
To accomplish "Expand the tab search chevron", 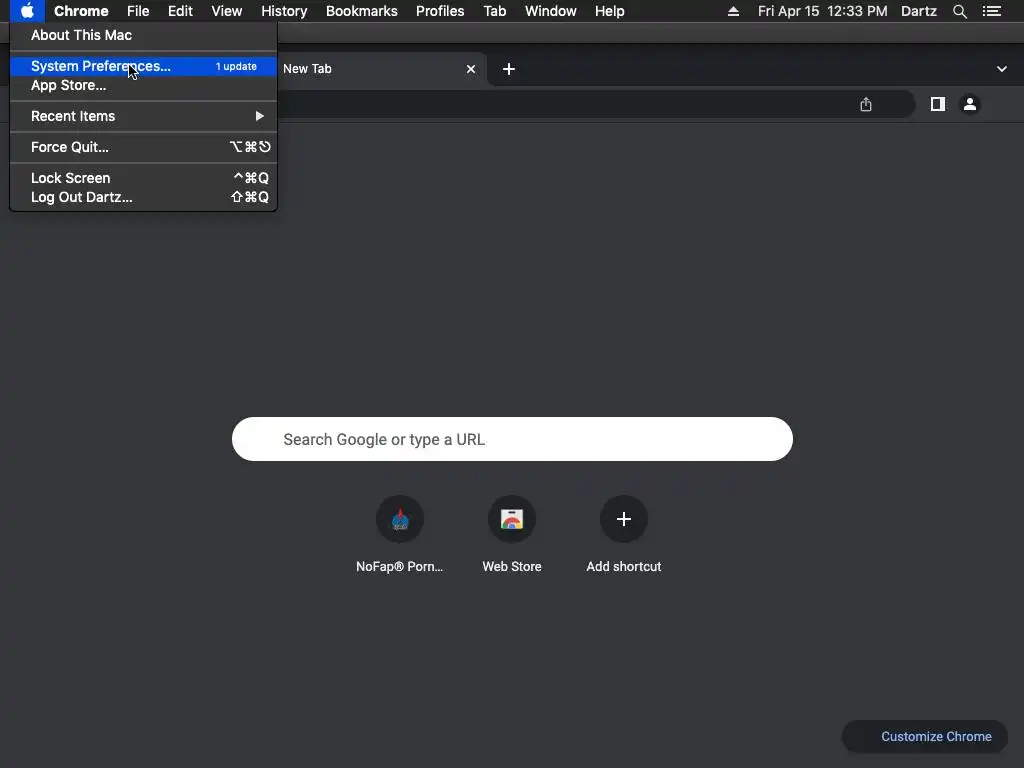I will click(1002, 69).
